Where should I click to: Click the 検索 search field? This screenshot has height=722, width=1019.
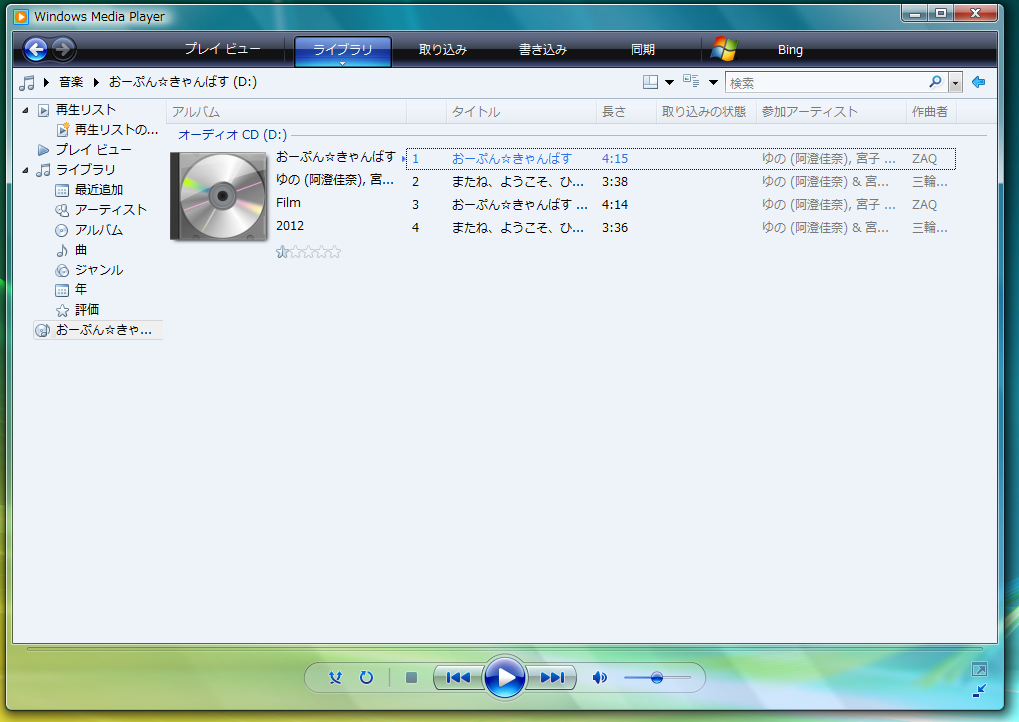point(825,83)
